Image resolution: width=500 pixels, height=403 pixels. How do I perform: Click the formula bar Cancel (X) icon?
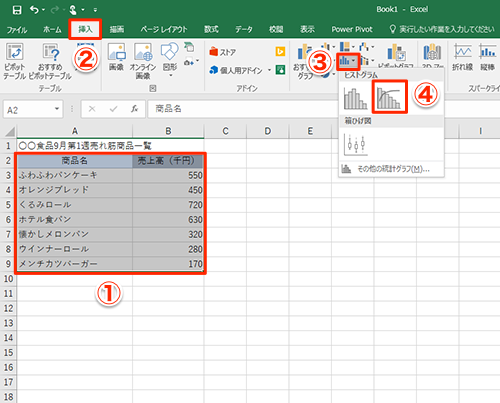tap(92, 109)
